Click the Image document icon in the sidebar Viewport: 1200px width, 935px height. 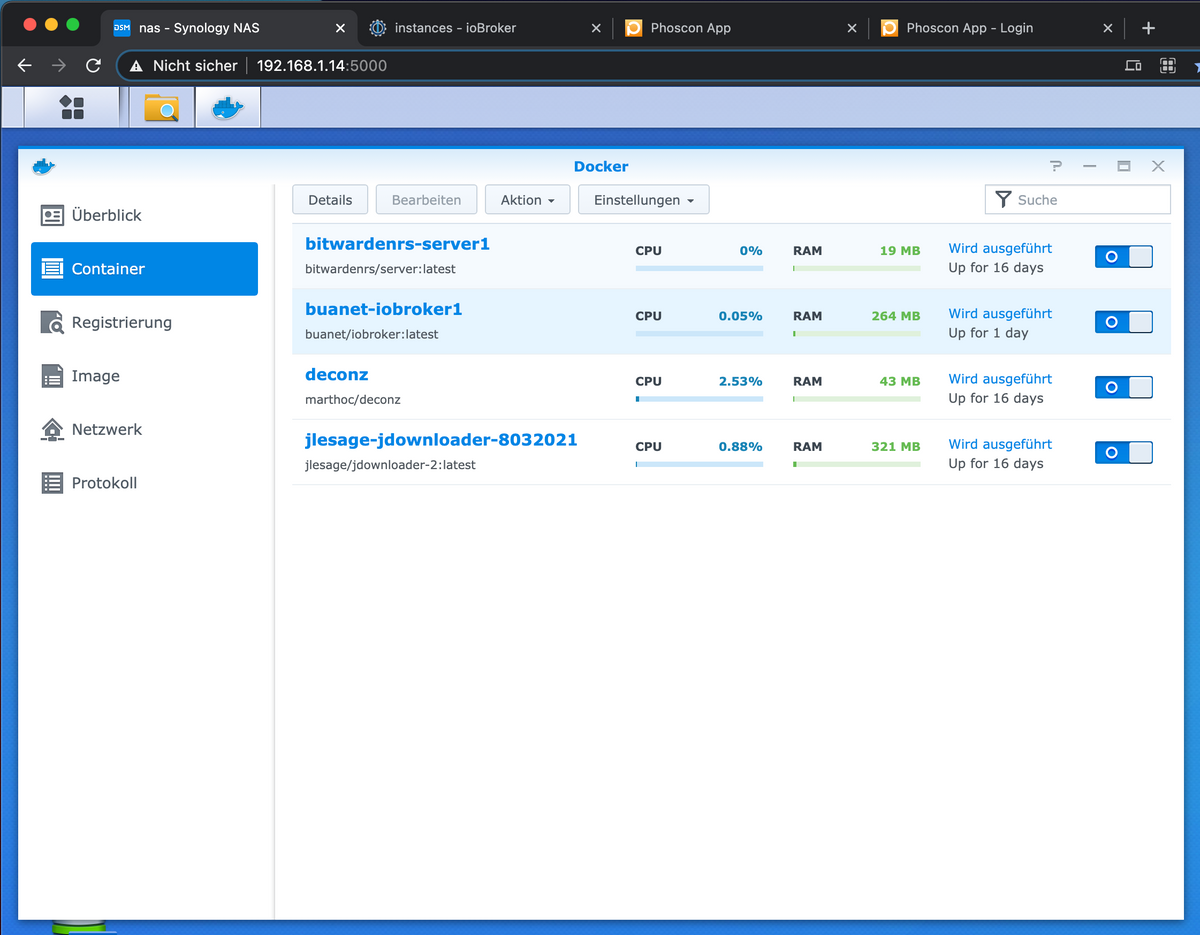pos(52,376)
